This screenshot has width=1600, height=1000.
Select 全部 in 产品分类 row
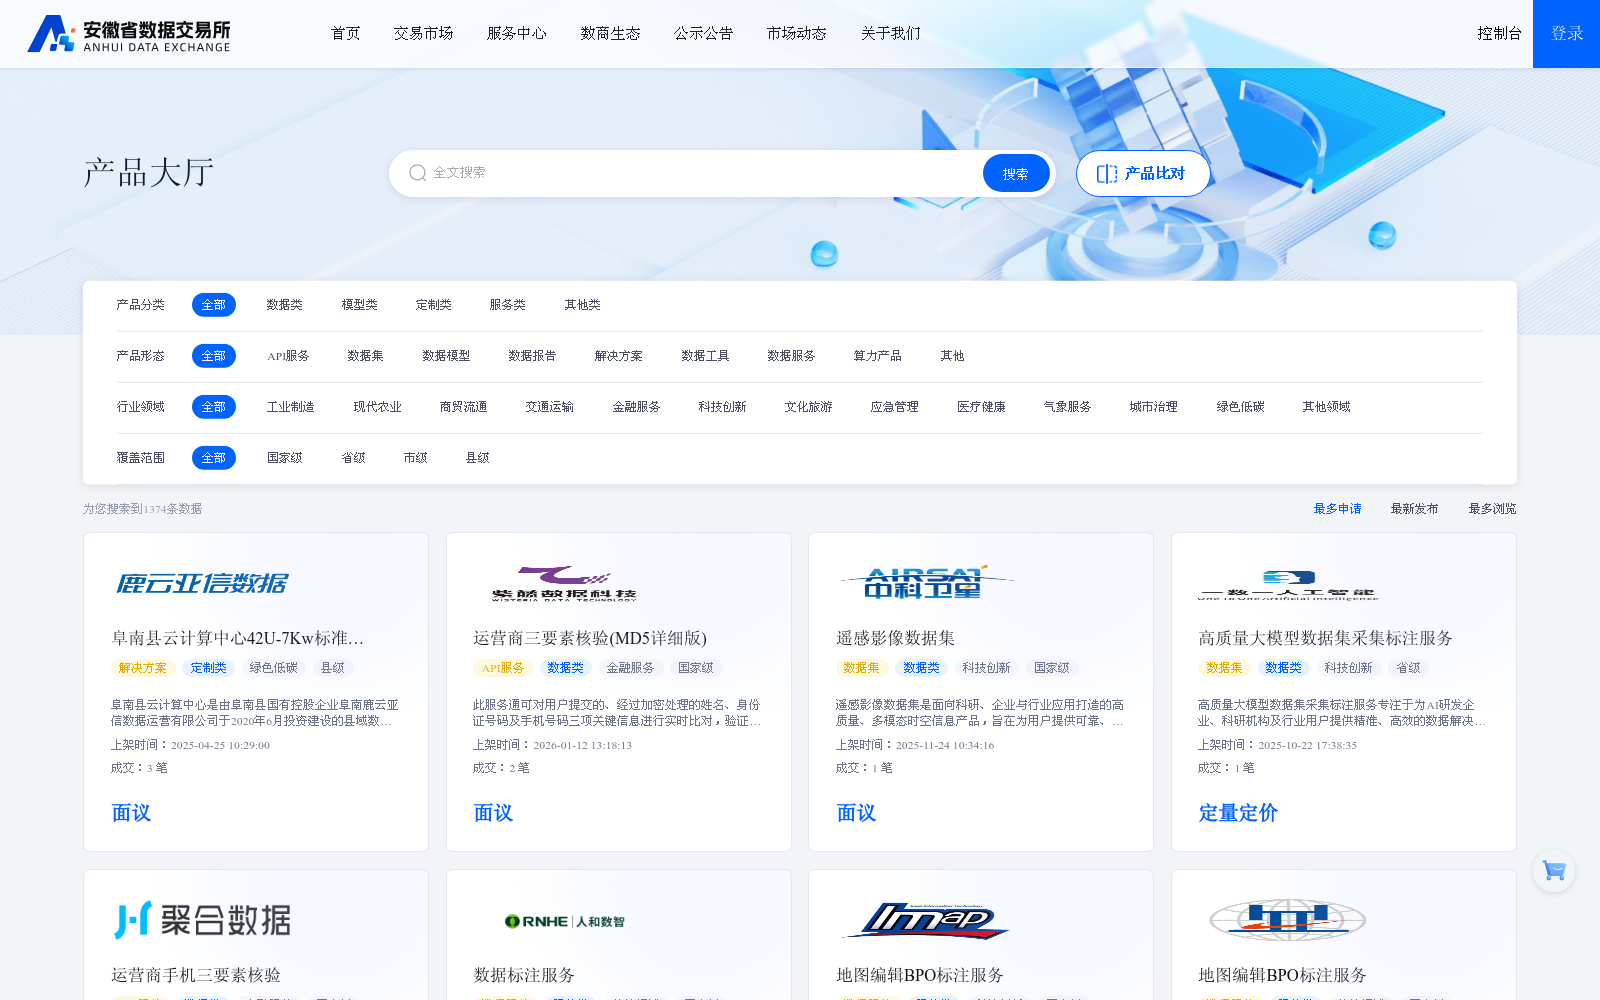point(214,305)
